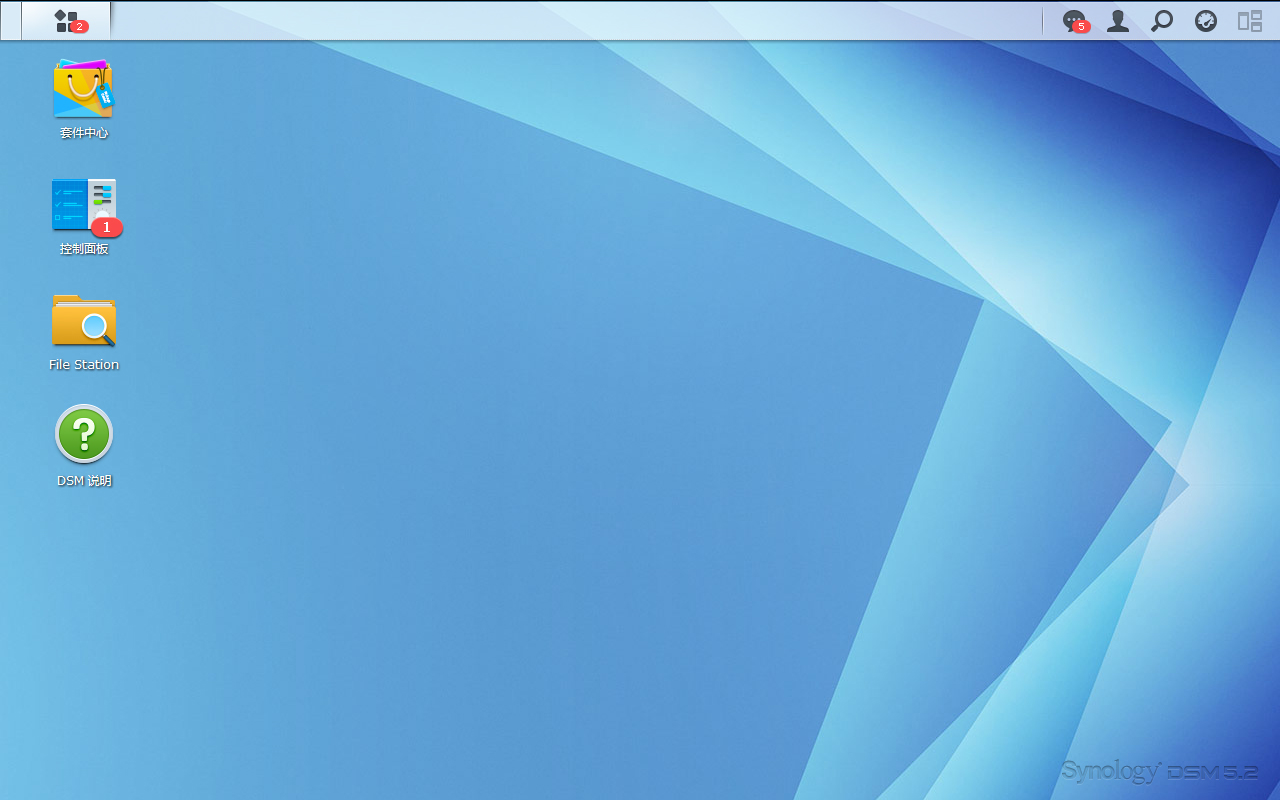The height and width of the screenshot is (800, 1280).
Task: Click the 套件中心 label text
Action: pyautogui.click(x=84, y=133)
